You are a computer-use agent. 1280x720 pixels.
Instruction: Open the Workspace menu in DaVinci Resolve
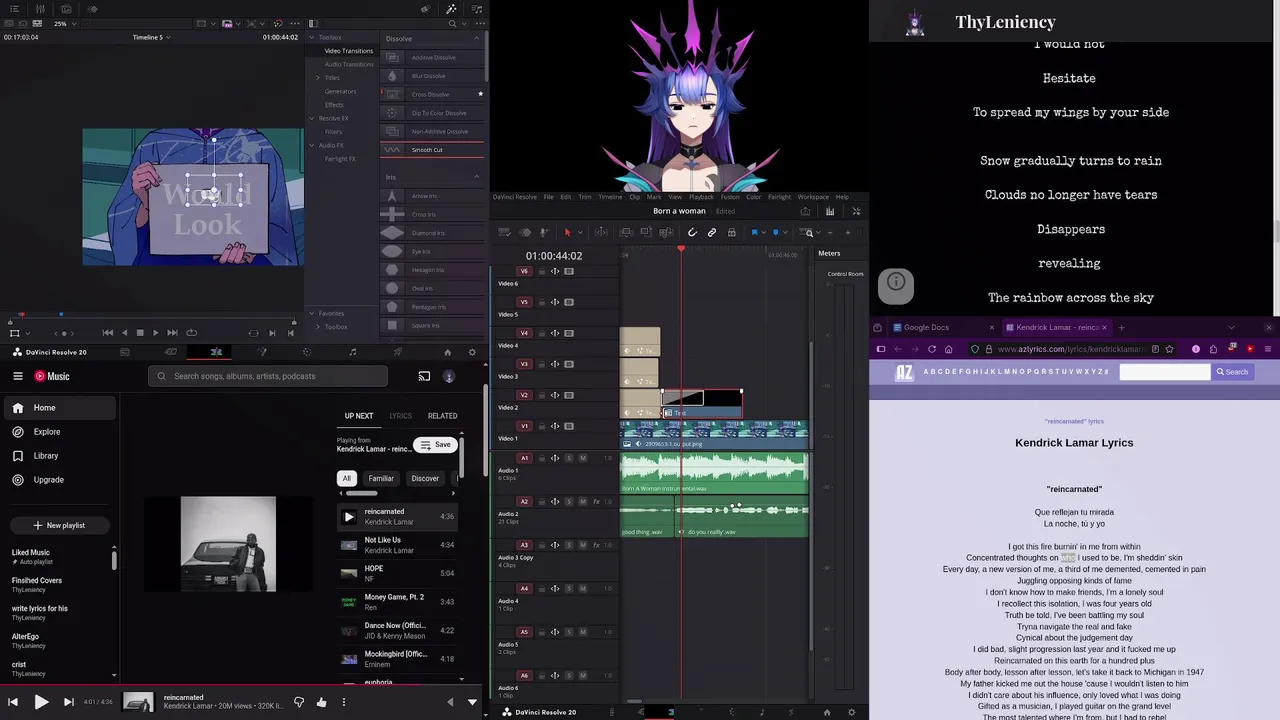point(813,197)
